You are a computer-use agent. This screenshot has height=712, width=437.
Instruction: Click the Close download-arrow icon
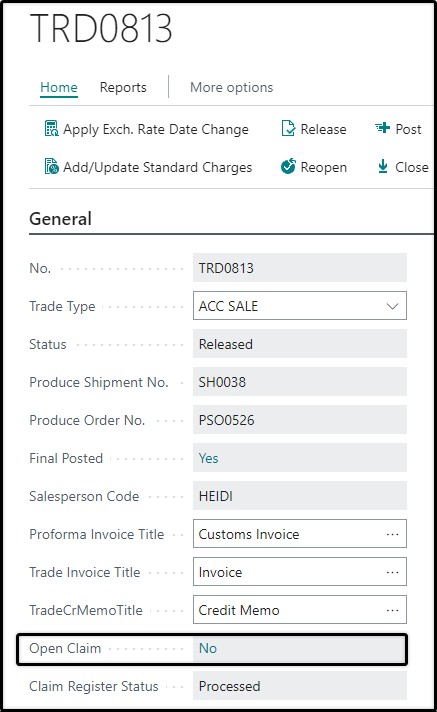coord(383,167)
